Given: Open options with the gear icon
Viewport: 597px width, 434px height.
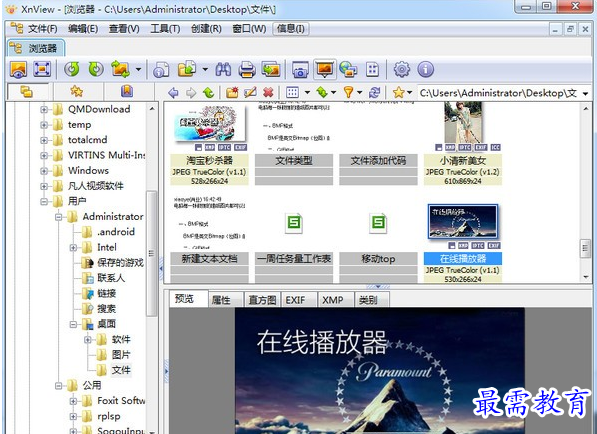Looking at the screenshot, I should click(x=402, y=69).
